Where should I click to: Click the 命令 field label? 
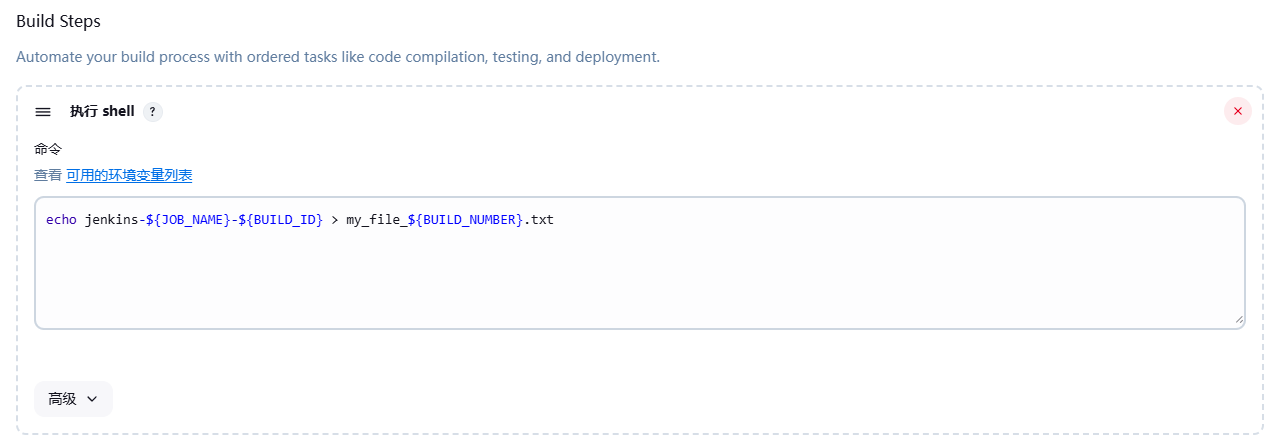pos(48,149)
